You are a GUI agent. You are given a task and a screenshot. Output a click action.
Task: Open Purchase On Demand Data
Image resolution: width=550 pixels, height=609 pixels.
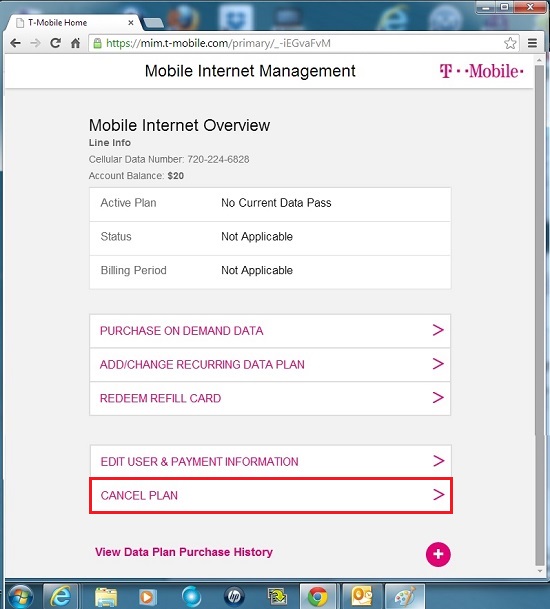coord(270,331)
